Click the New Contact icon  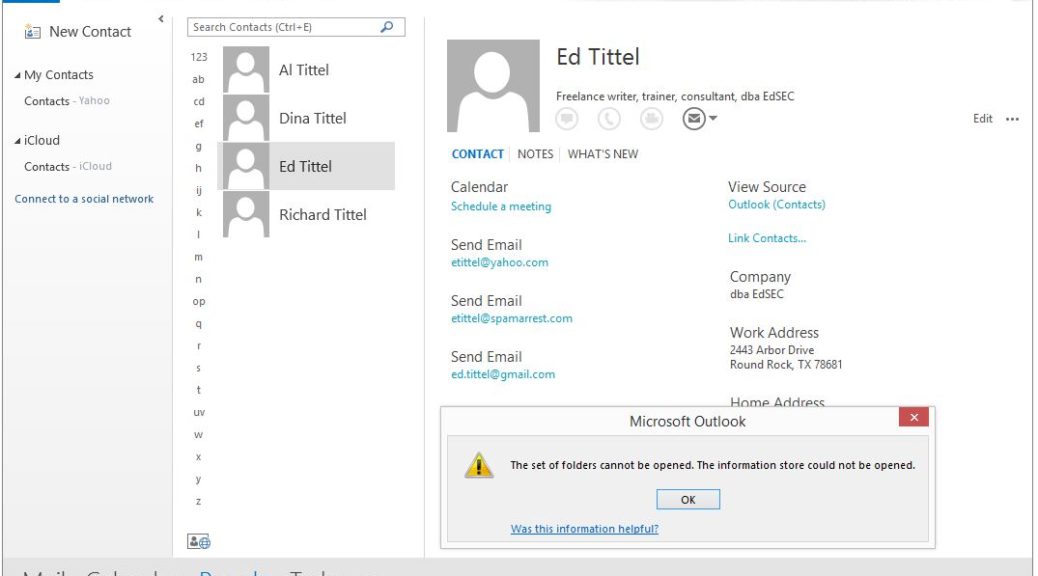click(32, 32)
